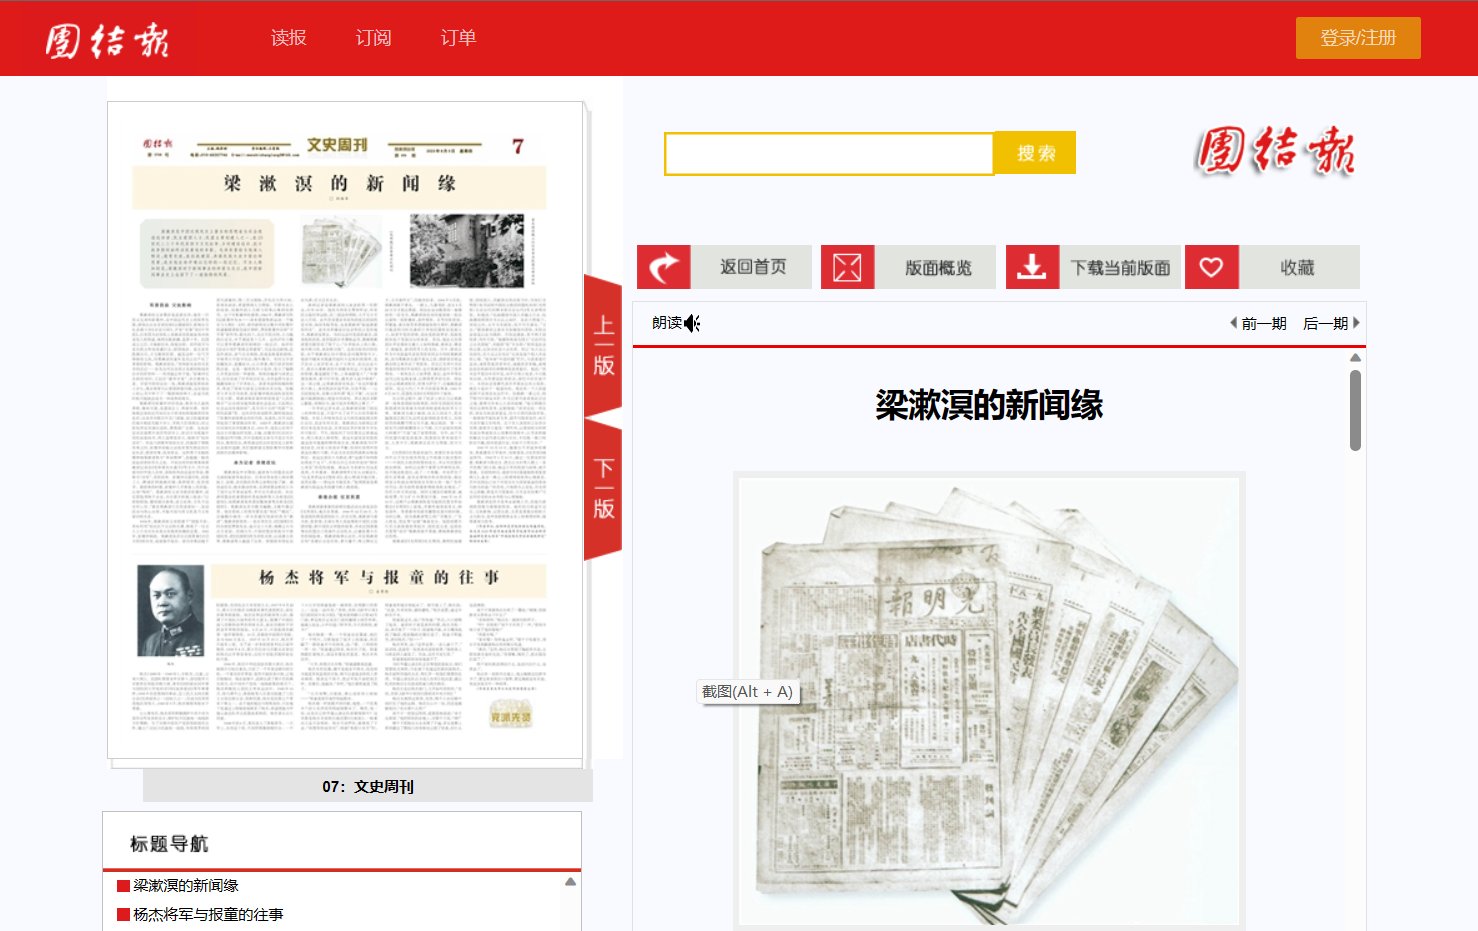The image size is (1478, 931).
Task: Click the article panel vertical scrollbar thumb
Action: coord(1355,410)
